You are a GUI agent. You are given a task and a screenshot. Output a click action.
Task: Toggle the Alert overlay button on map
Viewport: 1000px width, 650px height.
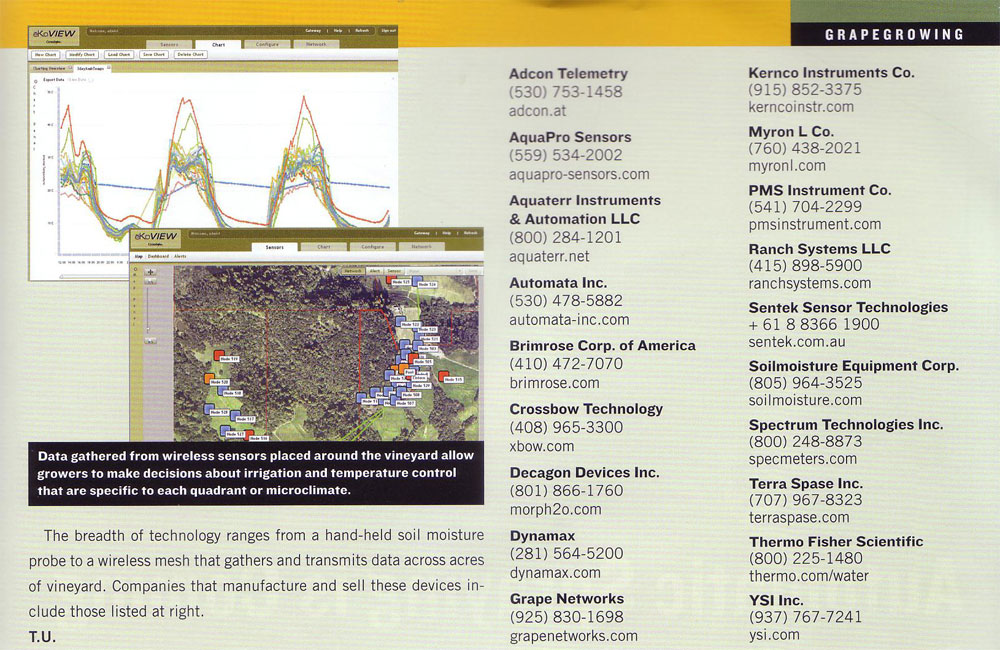pos(375,271)
